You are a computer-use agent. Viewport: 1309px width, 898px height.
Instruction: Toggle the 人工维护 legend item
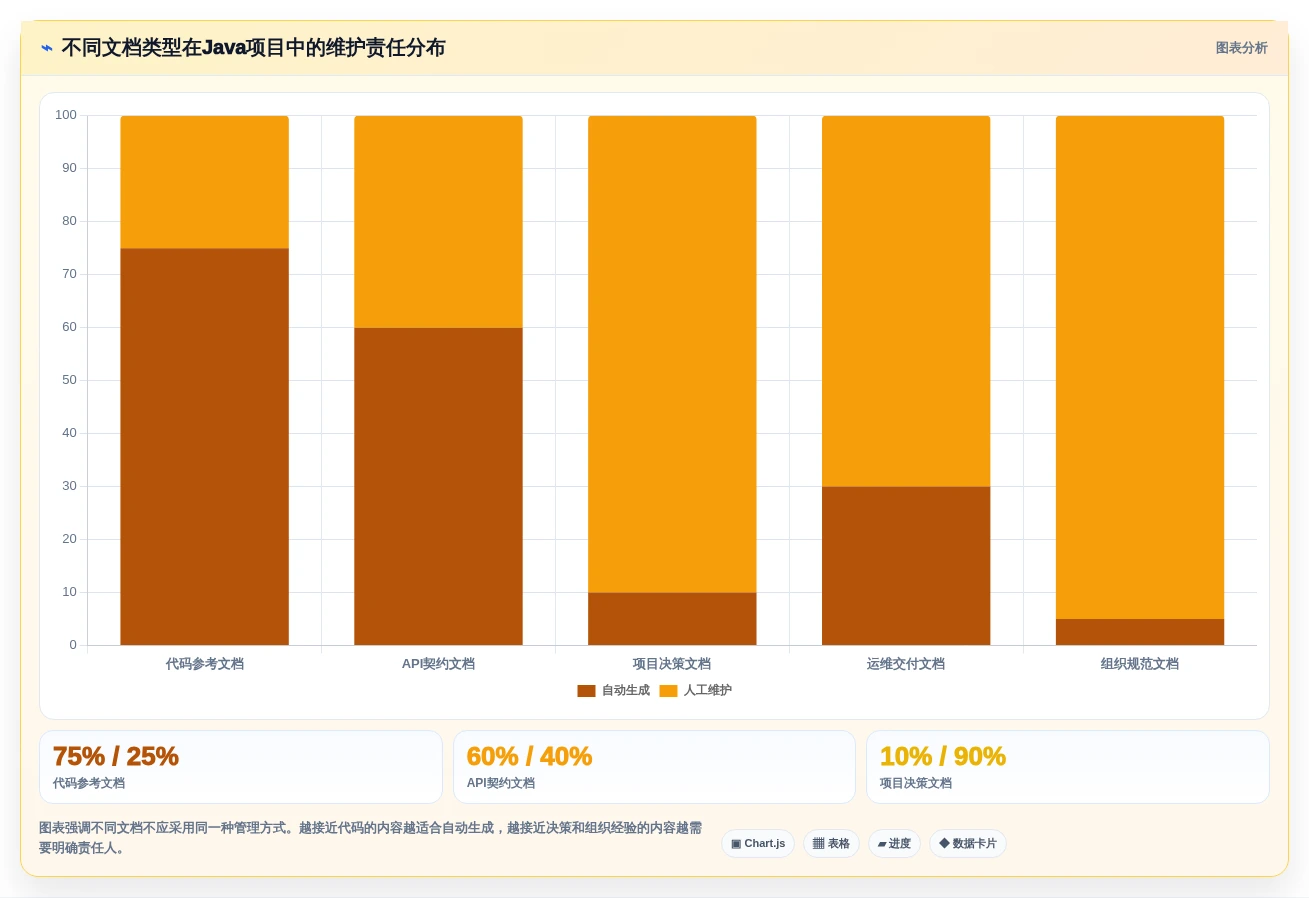pos(695,691)
